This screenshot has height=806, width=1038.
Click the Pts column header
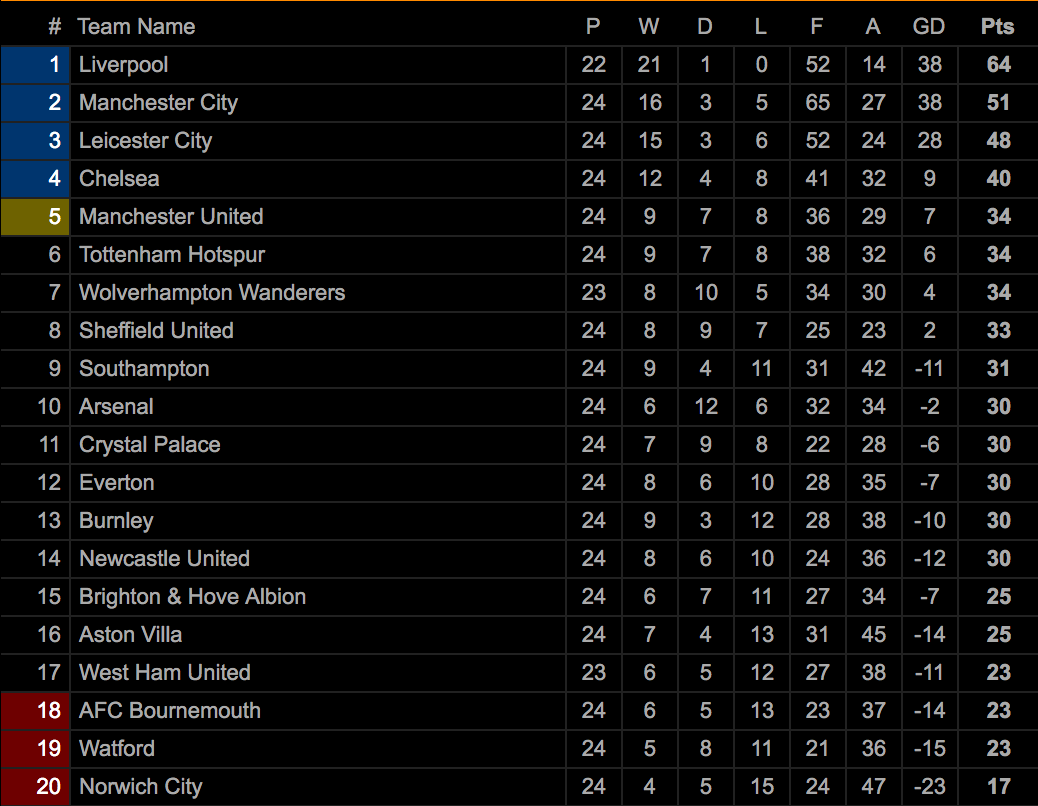tap(997, 26)
